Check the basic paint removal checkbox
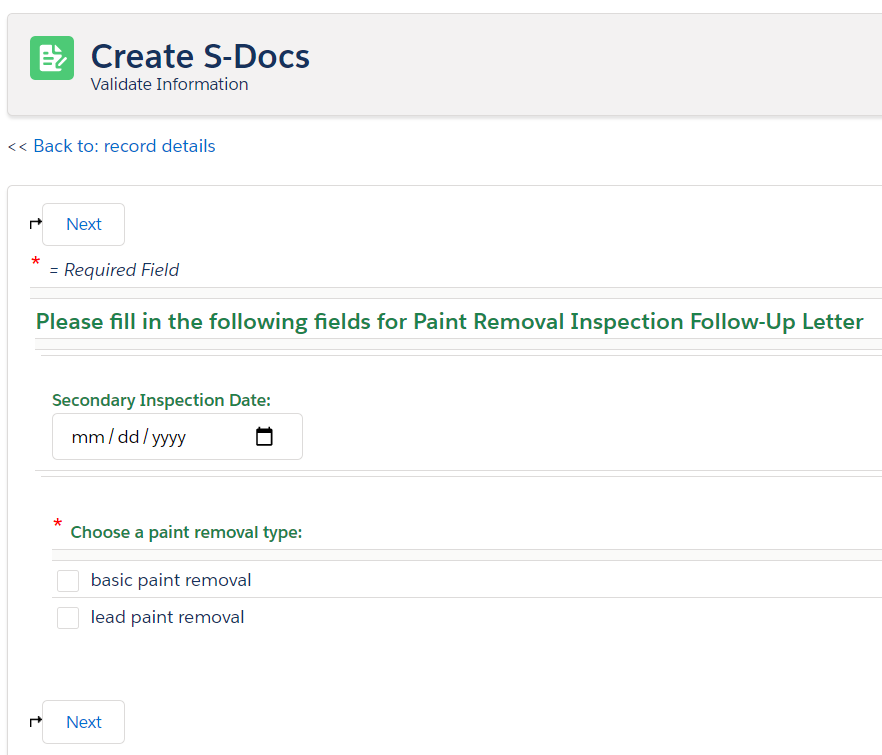 (68, 581)
